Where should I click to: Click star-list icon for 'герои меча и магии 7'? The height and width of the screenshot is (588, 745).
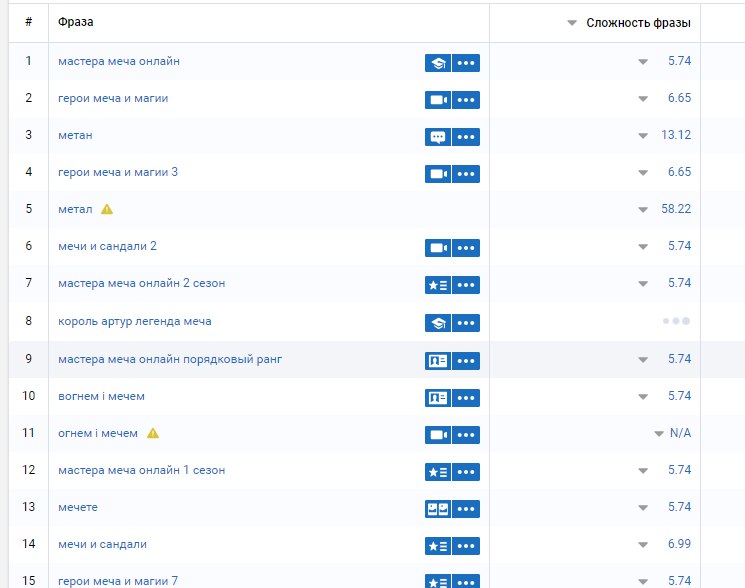pyautogui.click(x=438, y=581)
